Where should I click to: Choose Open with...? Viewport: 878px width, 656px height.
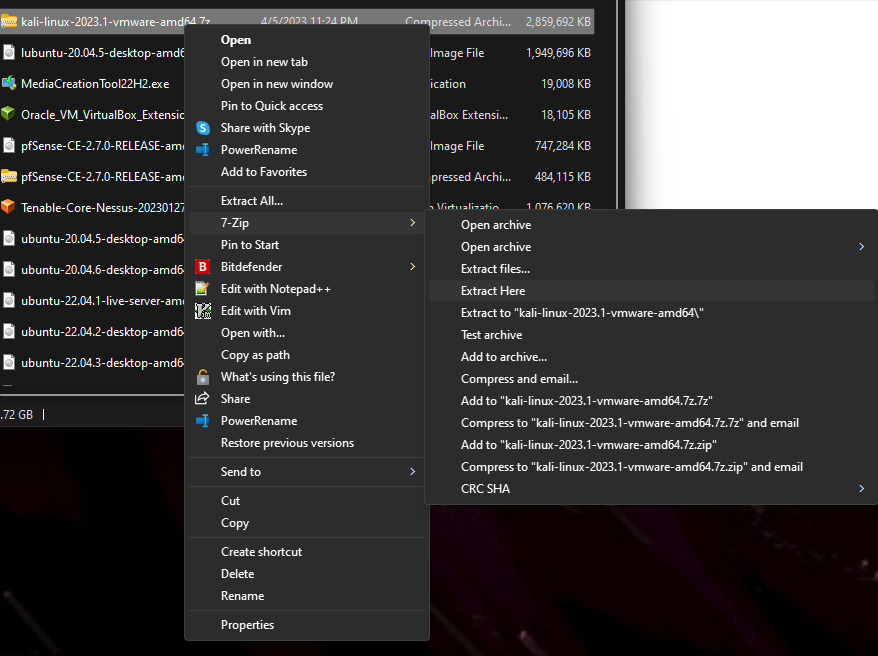253,333
